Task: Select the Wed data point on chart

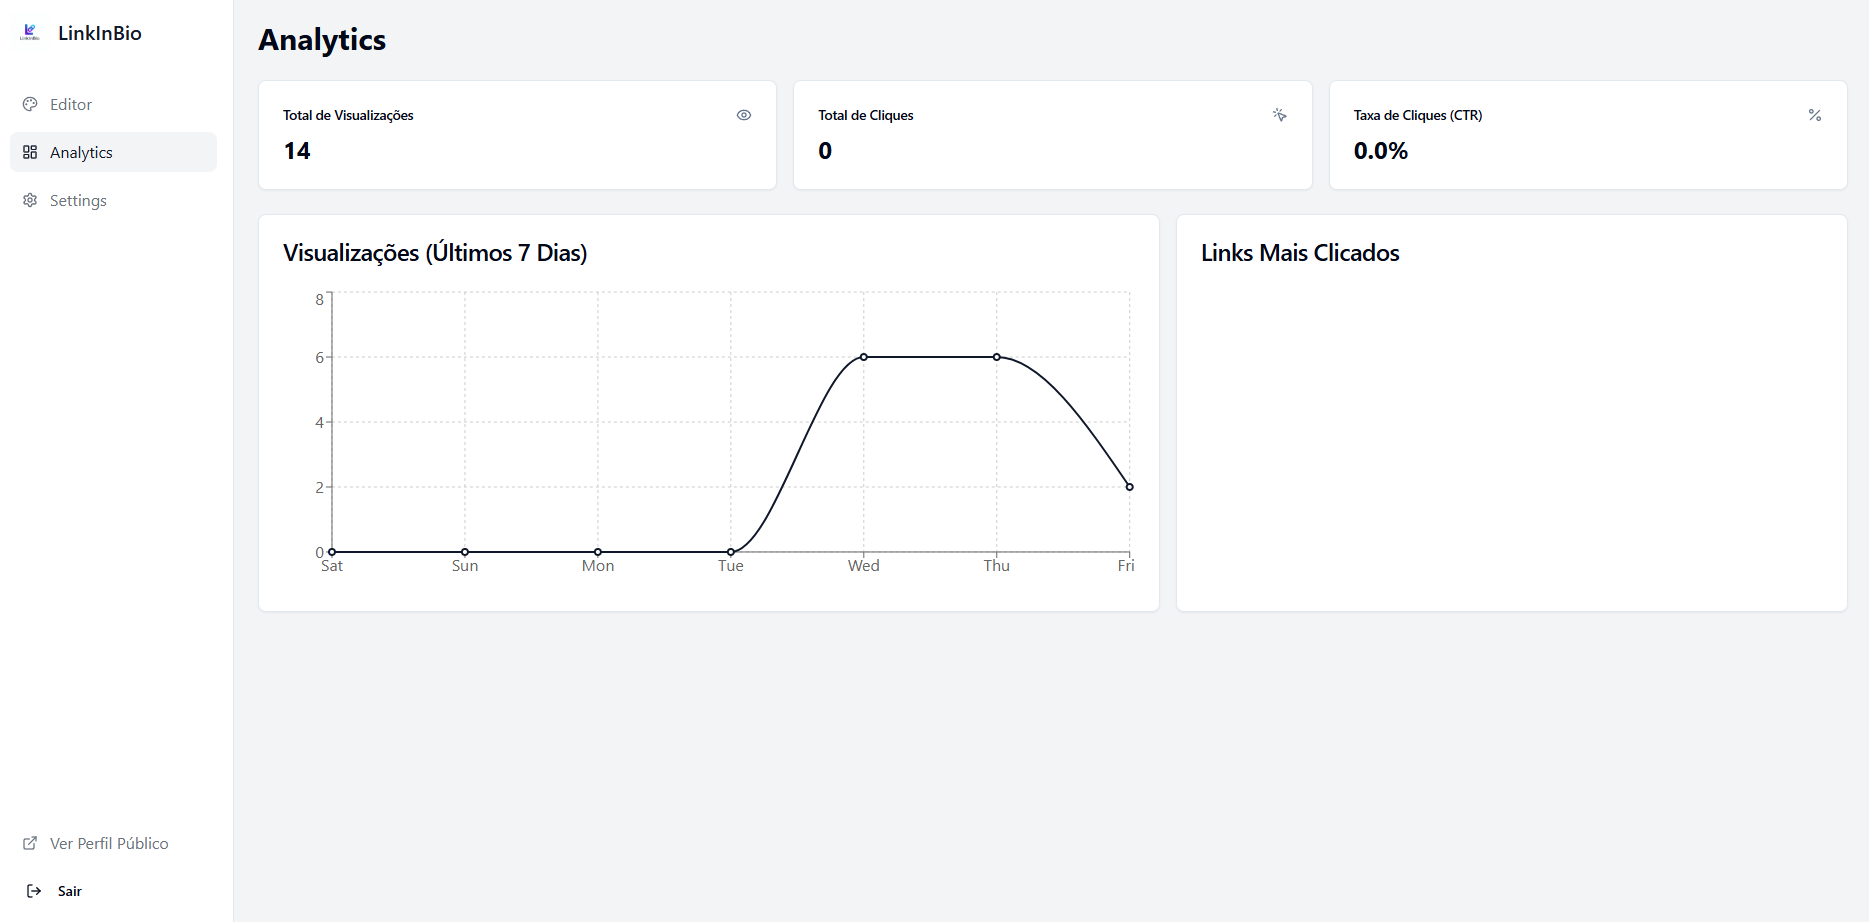Action: [x=864, y=357]
